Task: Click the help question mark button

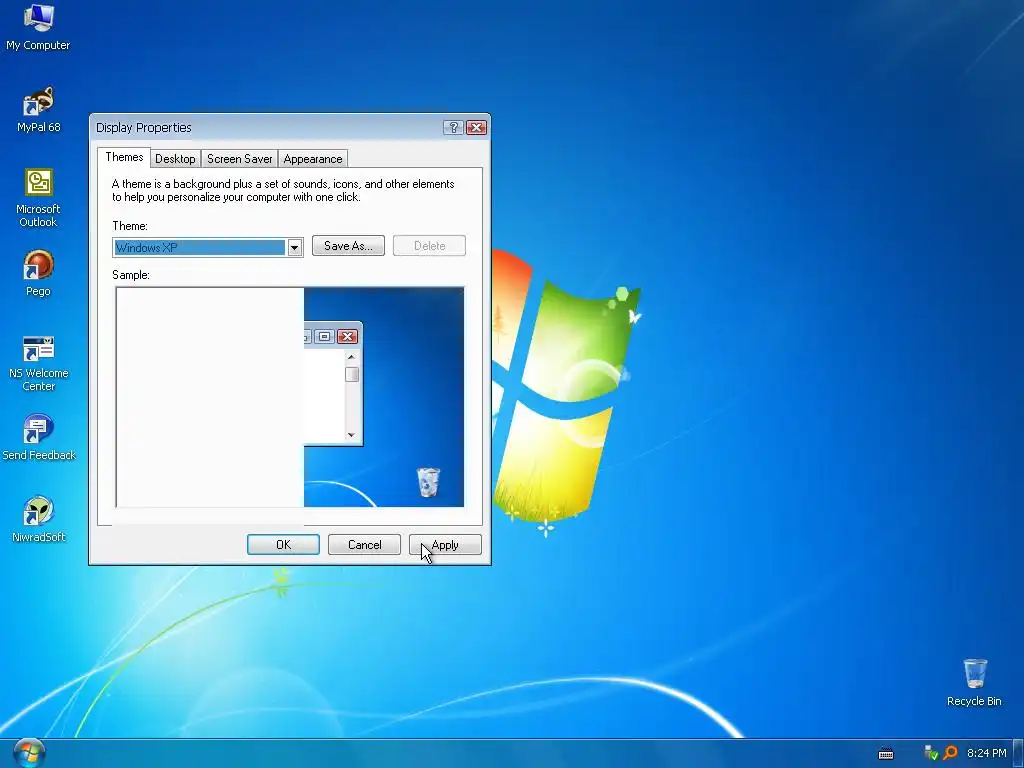Action: [x=453, y=127]
